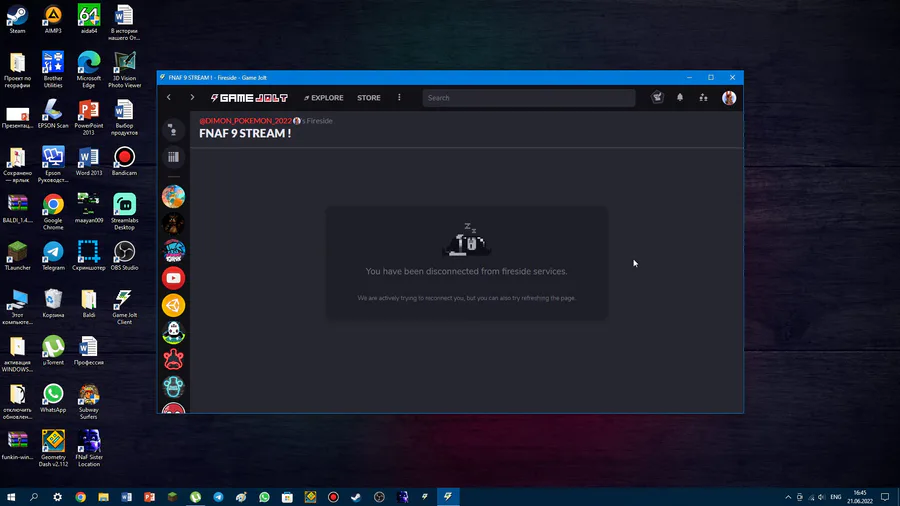Open Microsoft Edge desktop shortcut
900x506 pixels.
pos(89,69)
